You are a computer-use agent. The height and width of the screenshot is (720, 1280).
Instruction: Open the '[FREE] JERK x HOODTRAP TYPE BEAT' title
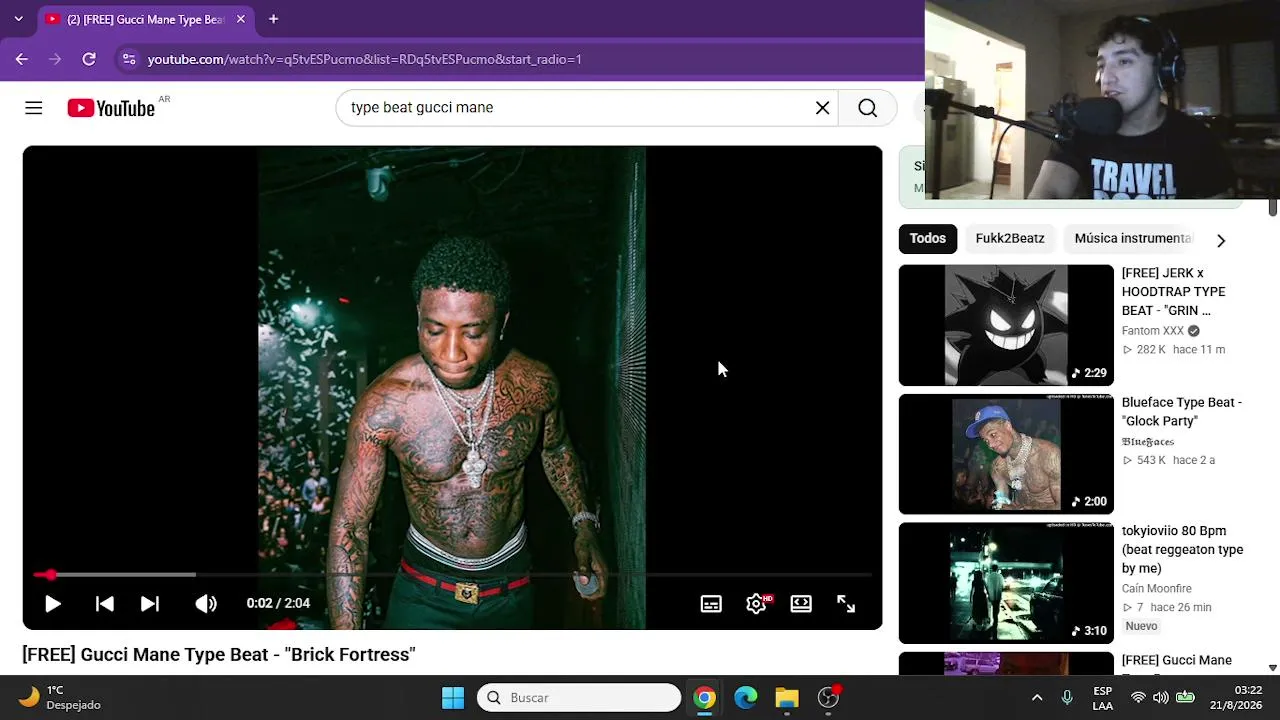point(1173,292)
